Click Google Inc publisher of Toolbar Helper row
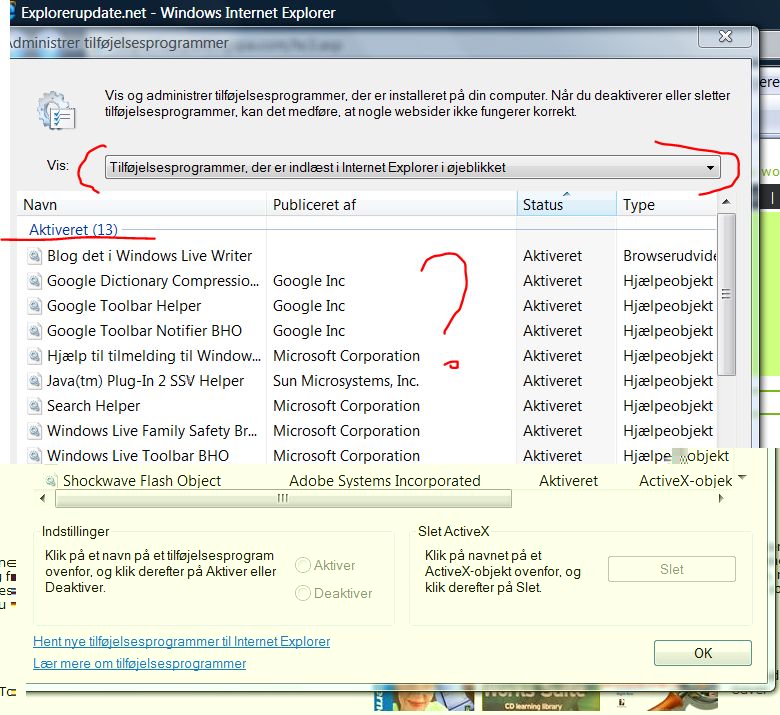This screenshot has height=715, width=780. click(x=309, y=306)
